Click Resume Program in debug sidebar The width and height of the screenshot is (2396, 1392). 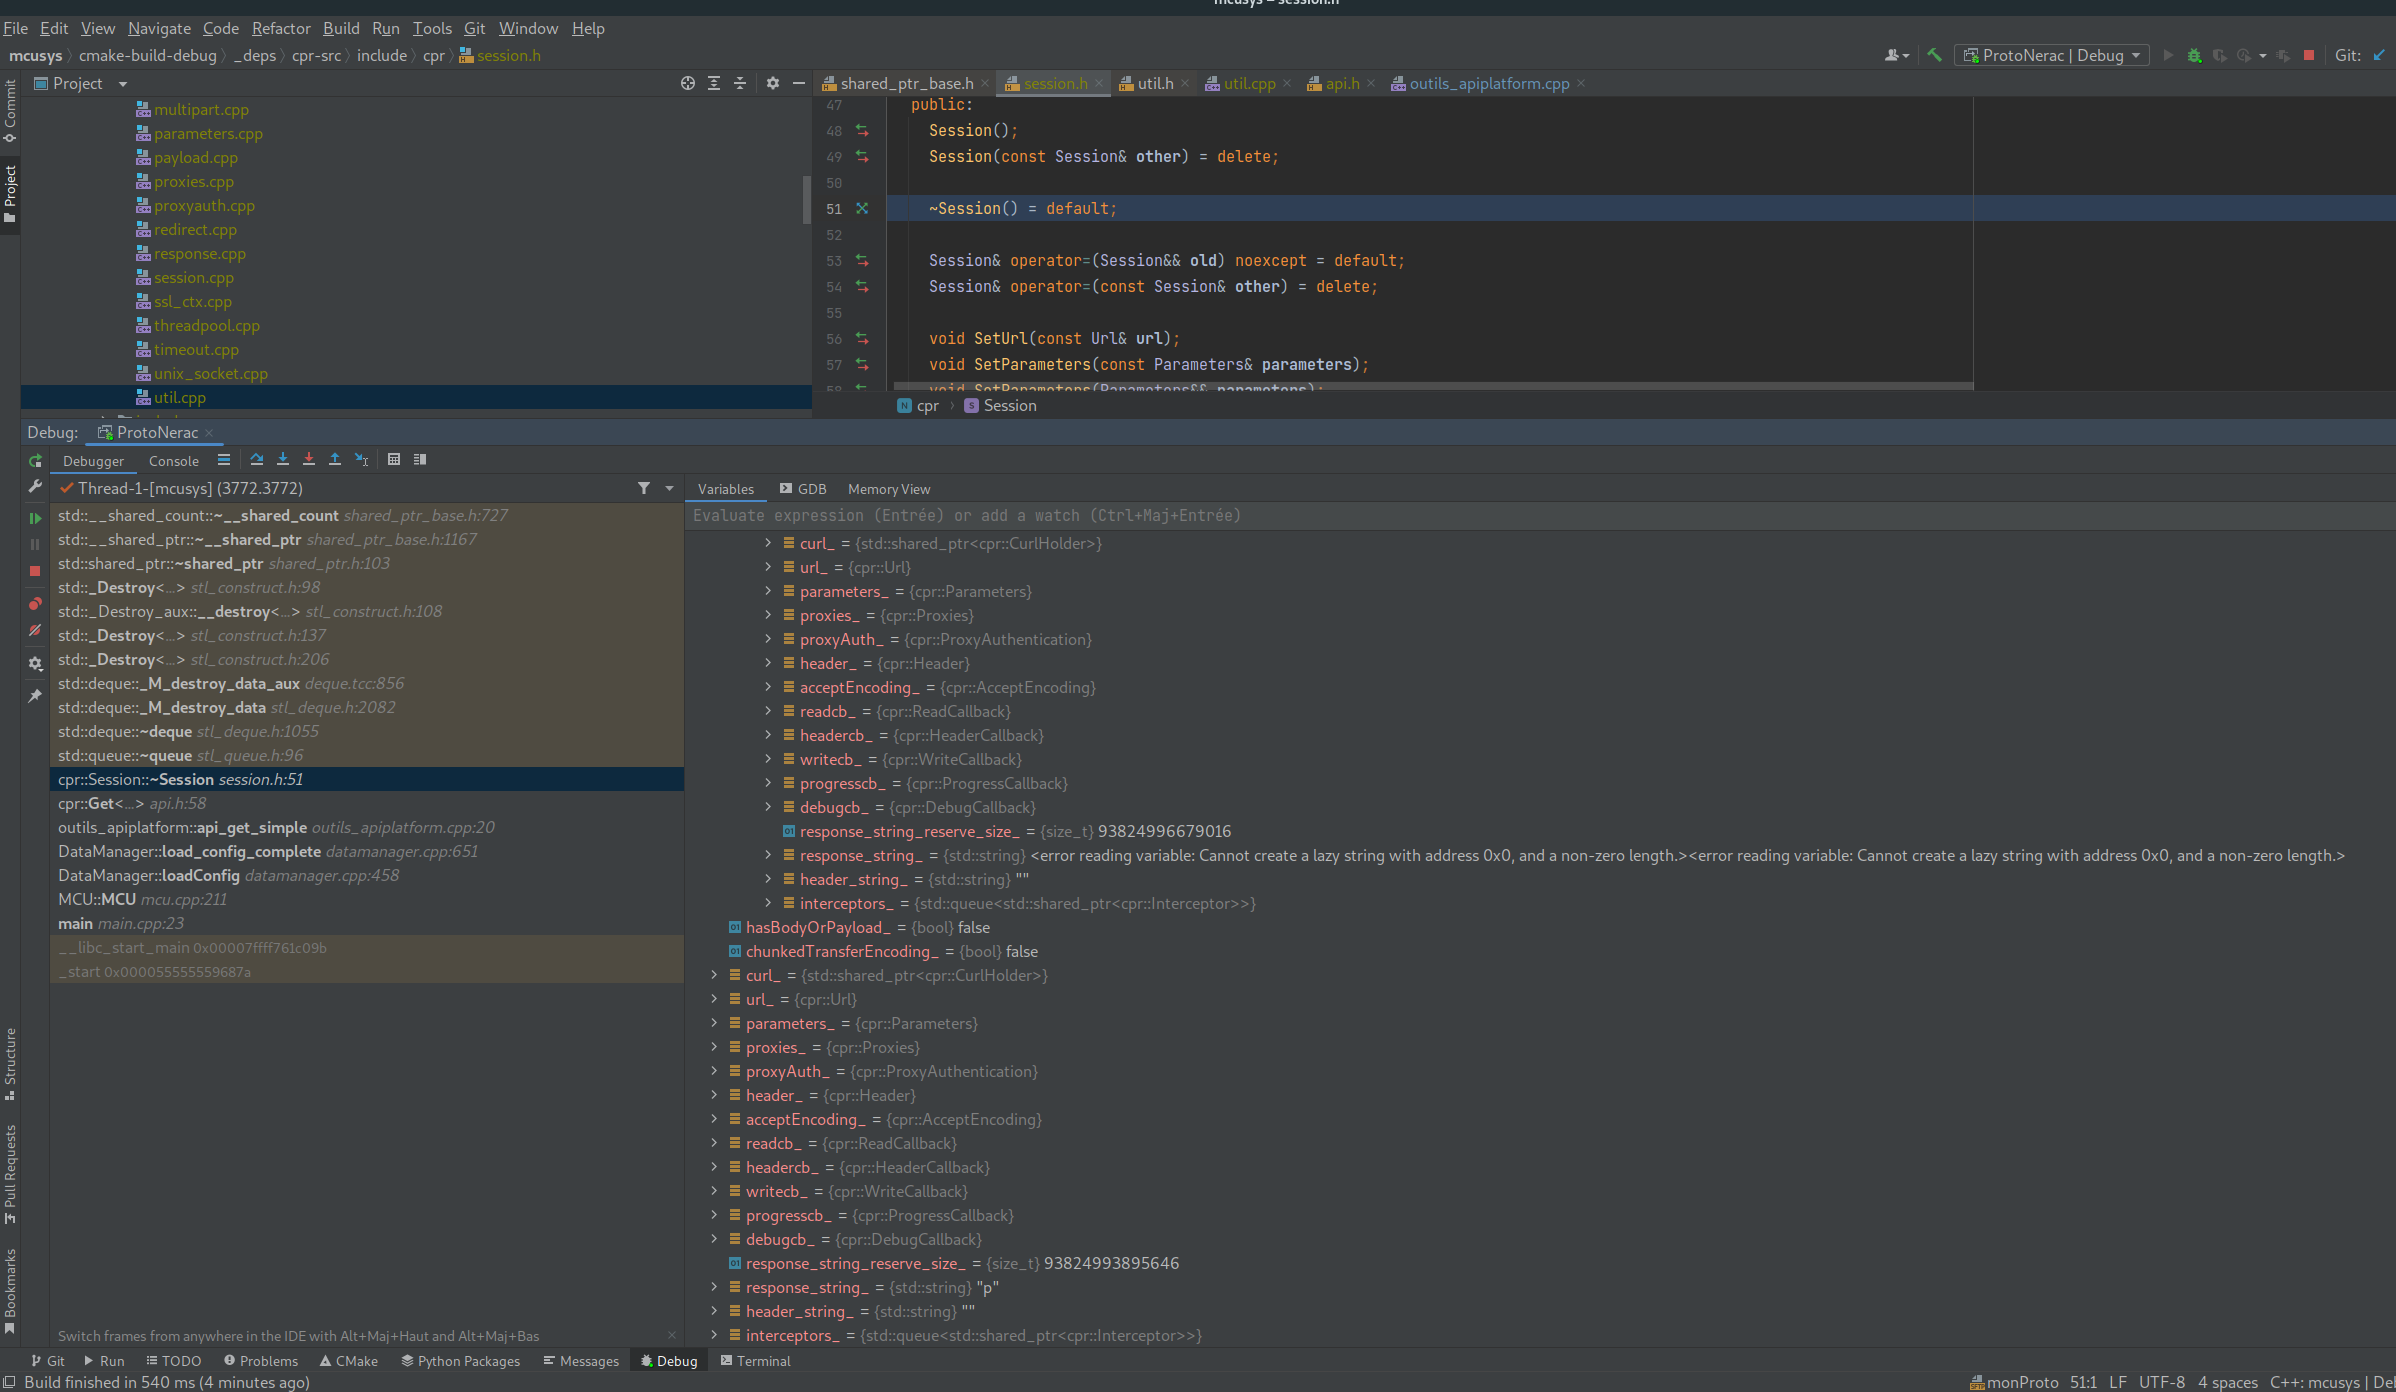click(x=35, y=518)
